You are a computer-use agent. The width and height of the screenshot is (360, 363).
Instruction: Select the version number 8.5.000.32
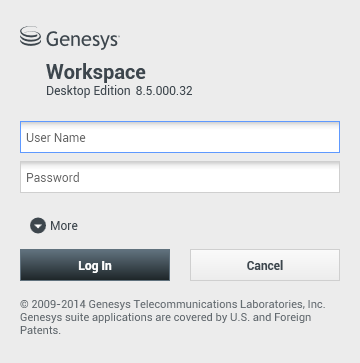click(164, 91)
